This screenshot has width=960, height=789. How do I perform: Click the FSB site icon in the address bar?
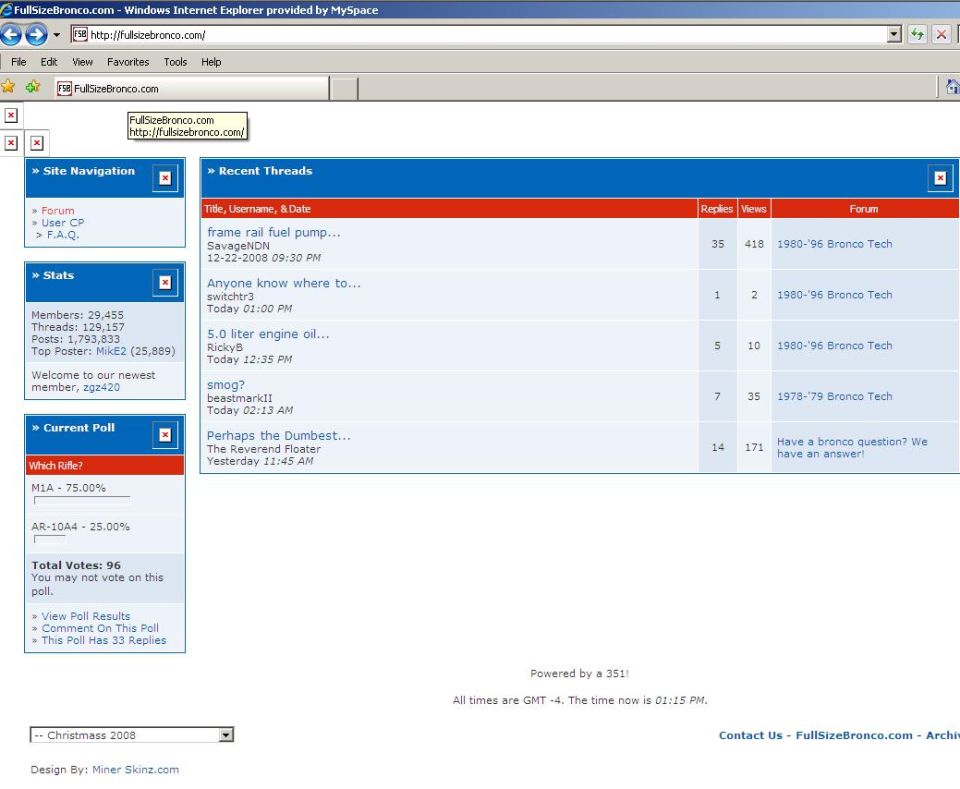coord(80,35)
